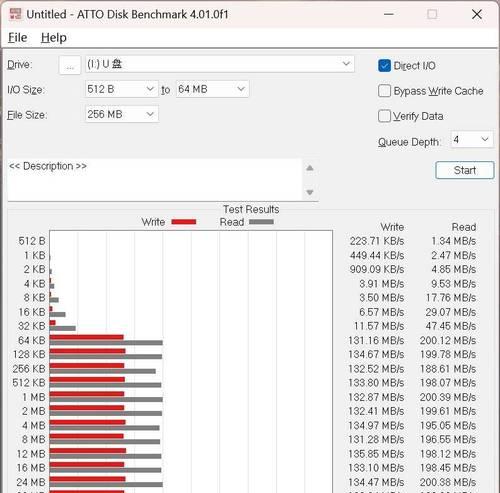Expand the 256 MB File Size dropdown
Screen dimensions: 500x493
click(x=121, y=114)
